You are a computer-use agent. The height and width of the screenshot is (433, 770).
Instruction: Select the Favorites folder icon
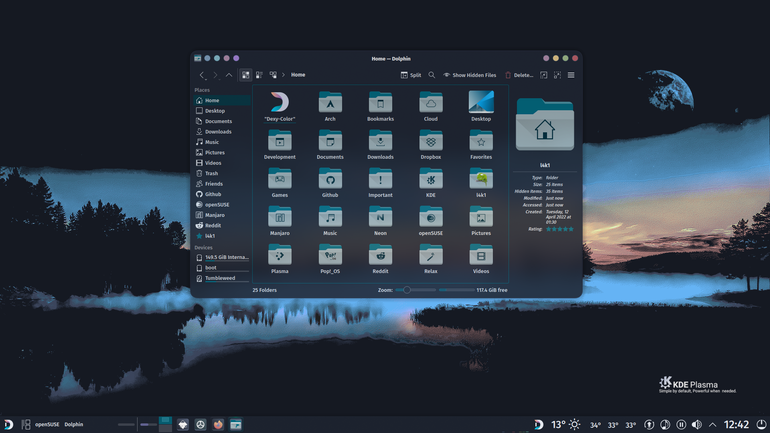[481, 140]
